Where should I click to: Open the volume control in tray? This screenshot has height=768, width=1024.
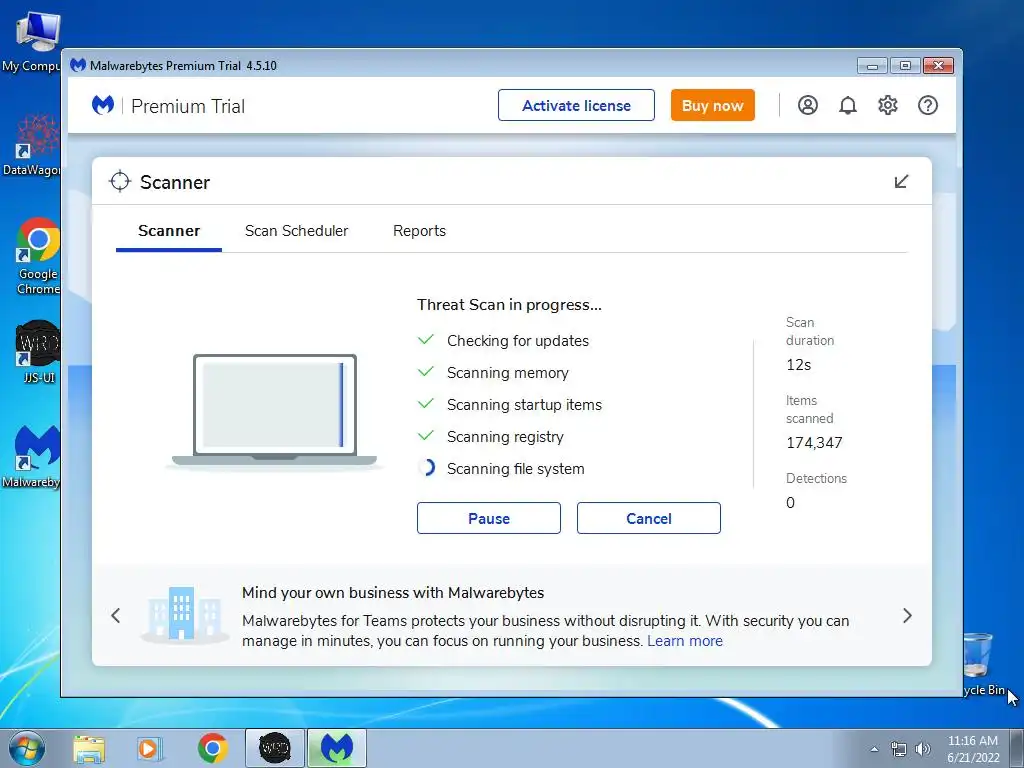923,749
